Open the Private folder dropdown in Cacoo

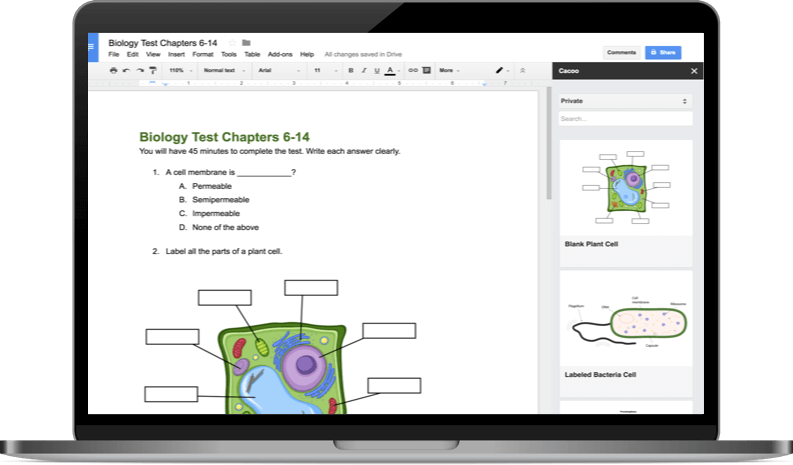624,101
